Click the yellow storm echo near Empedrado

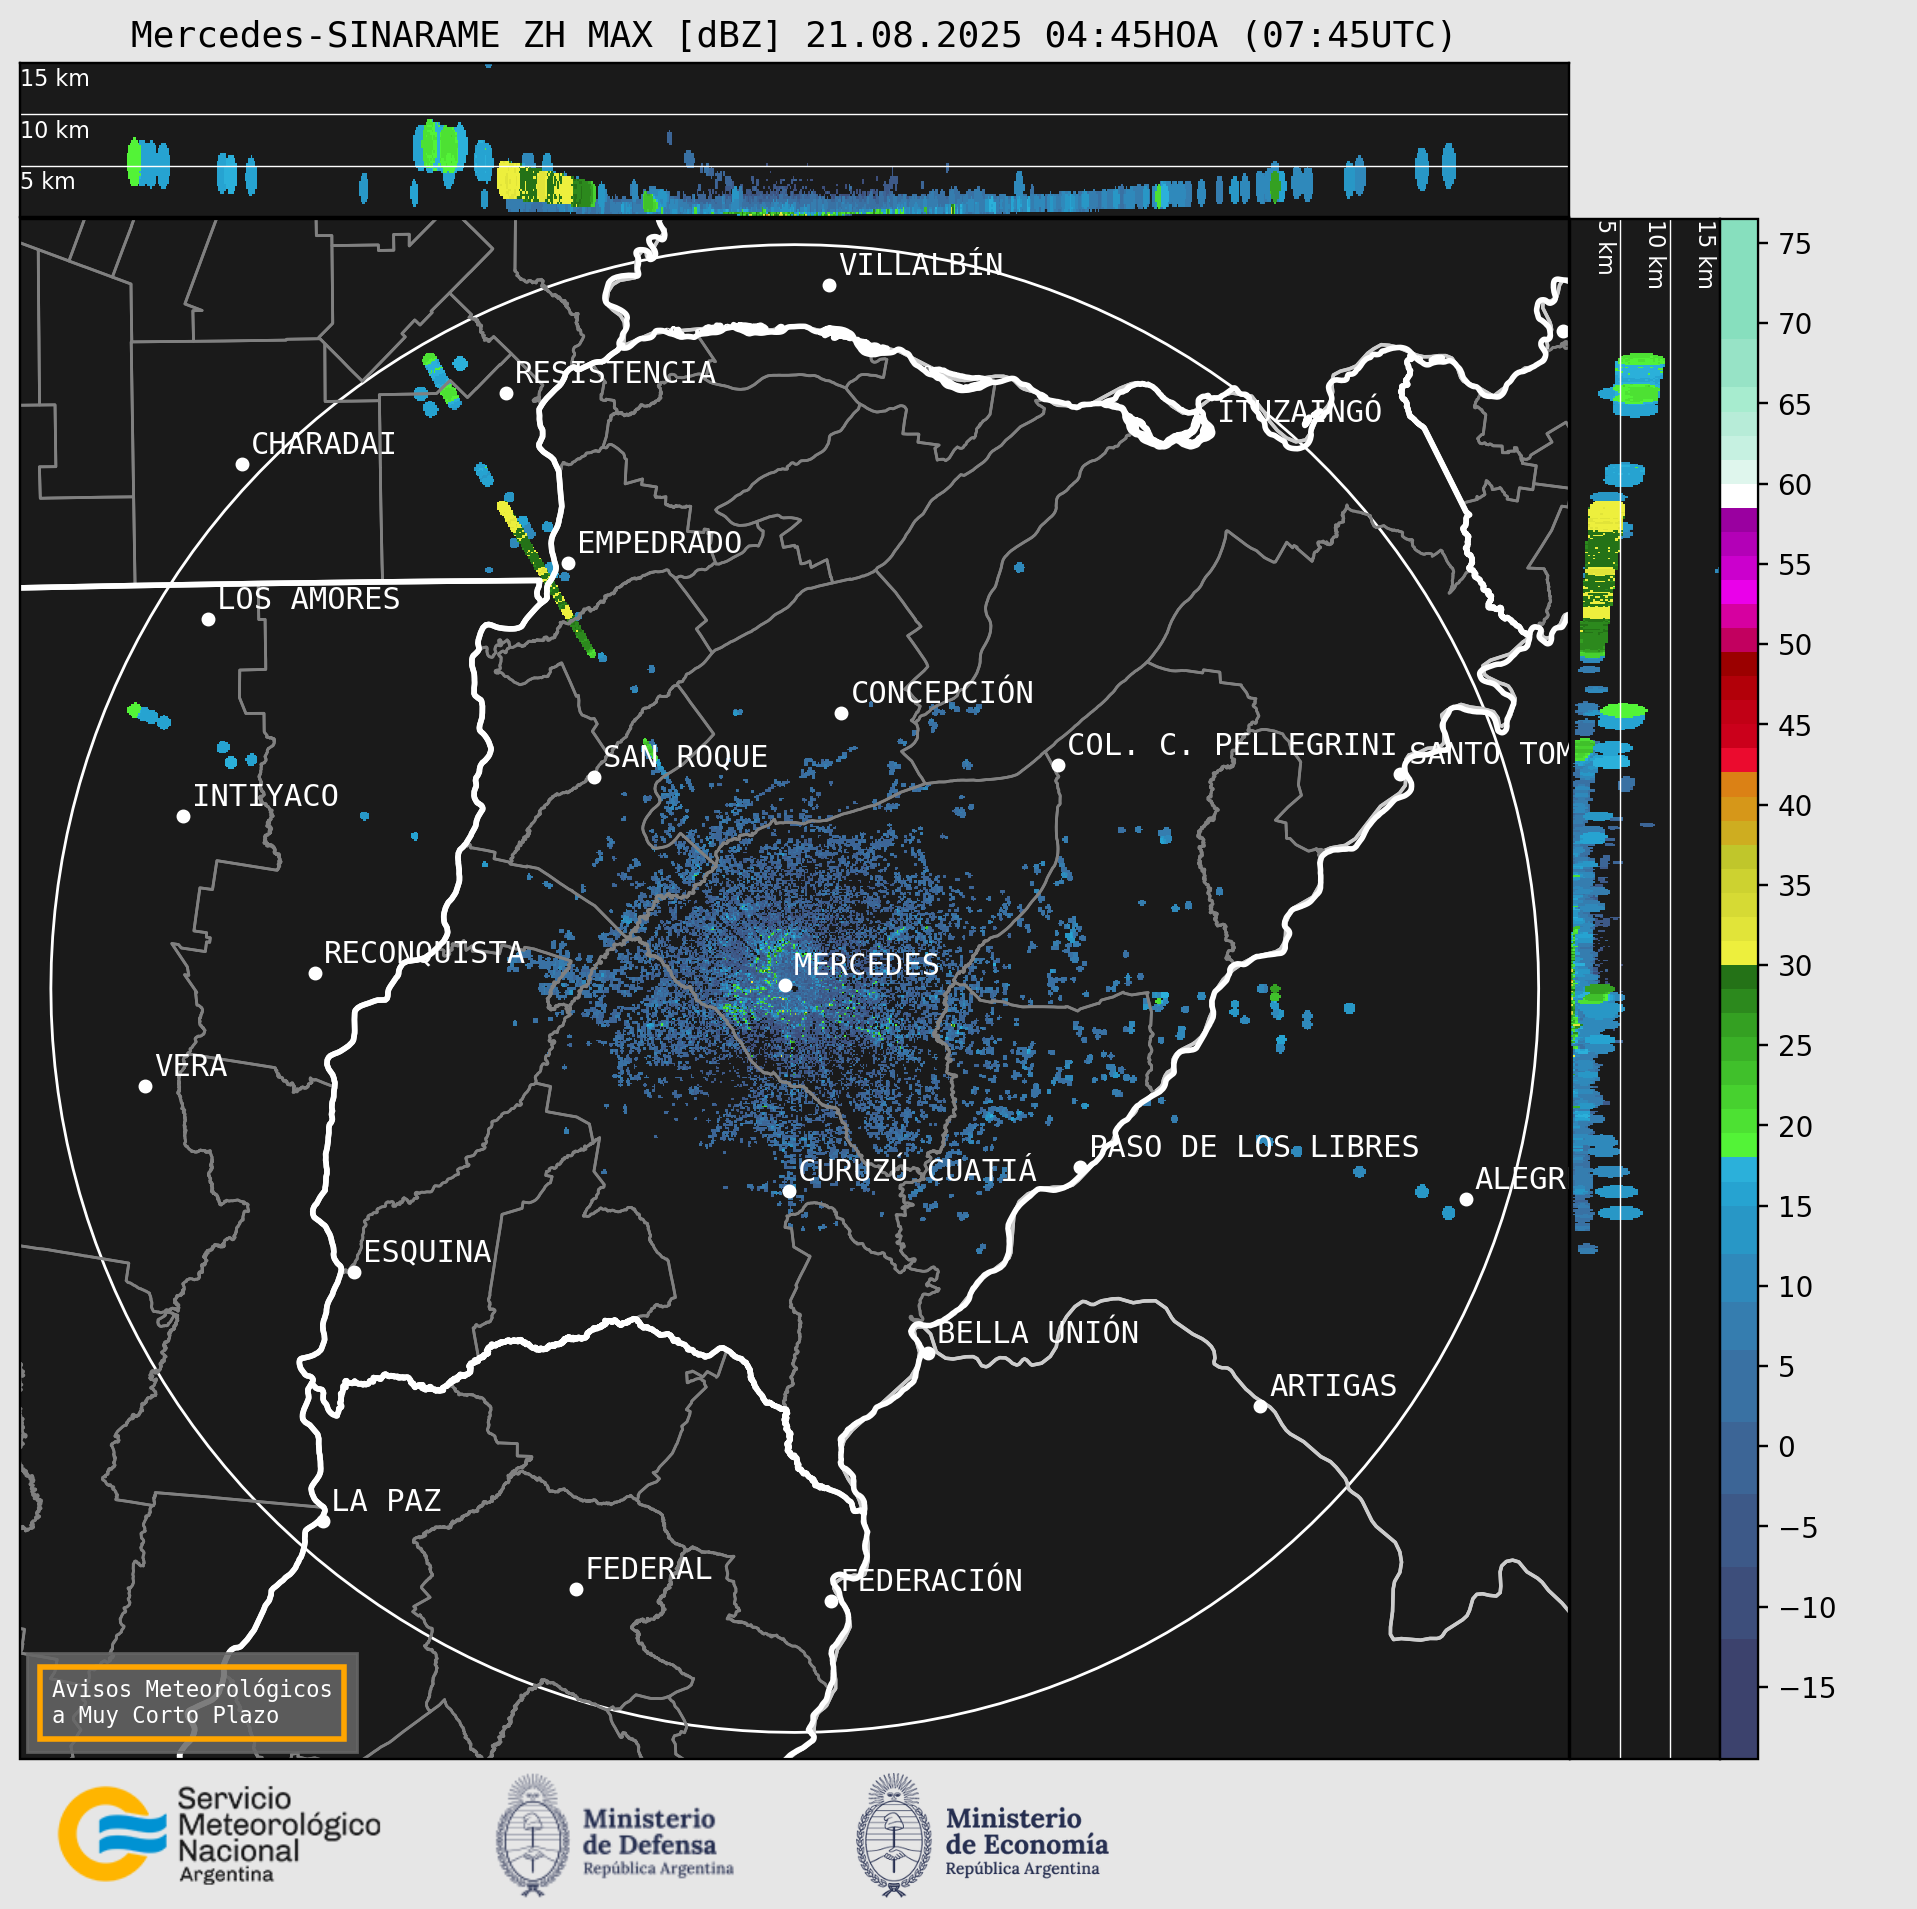coord(510,517)
